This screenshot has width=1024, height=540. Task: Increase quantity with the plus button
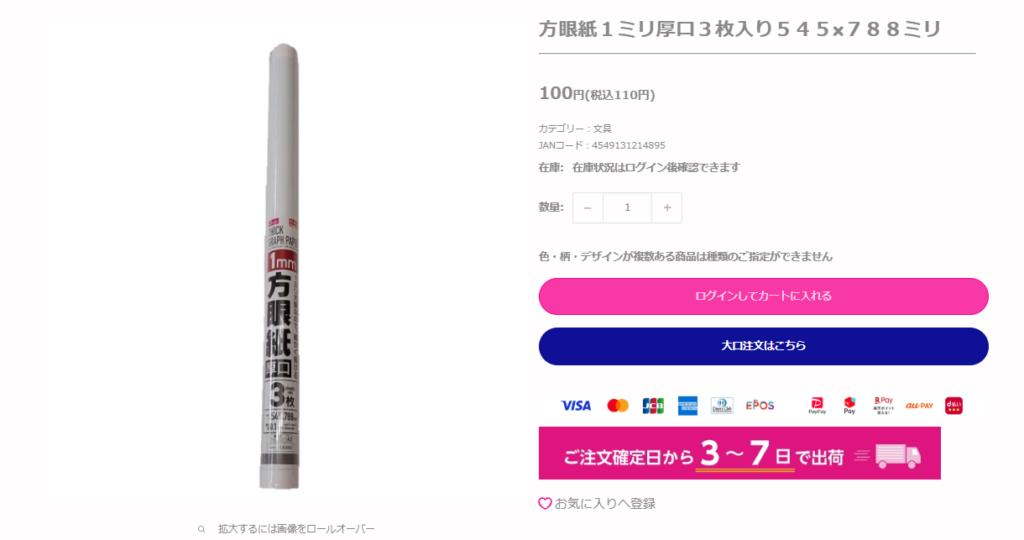pyautogui.click(x=667, y=208)
